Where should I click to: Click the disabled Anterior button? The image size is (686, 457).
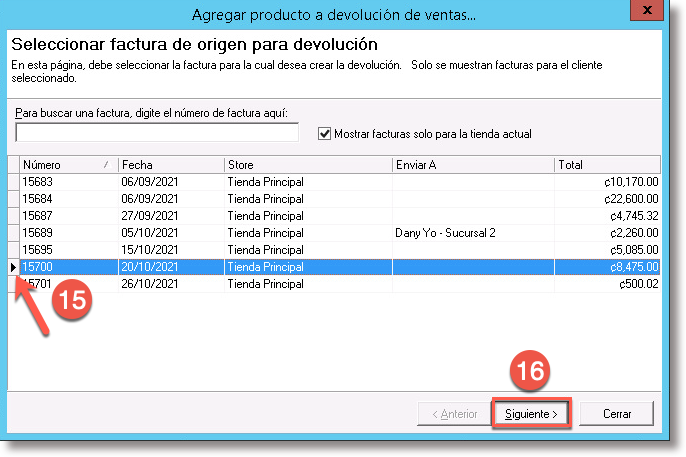455,413
